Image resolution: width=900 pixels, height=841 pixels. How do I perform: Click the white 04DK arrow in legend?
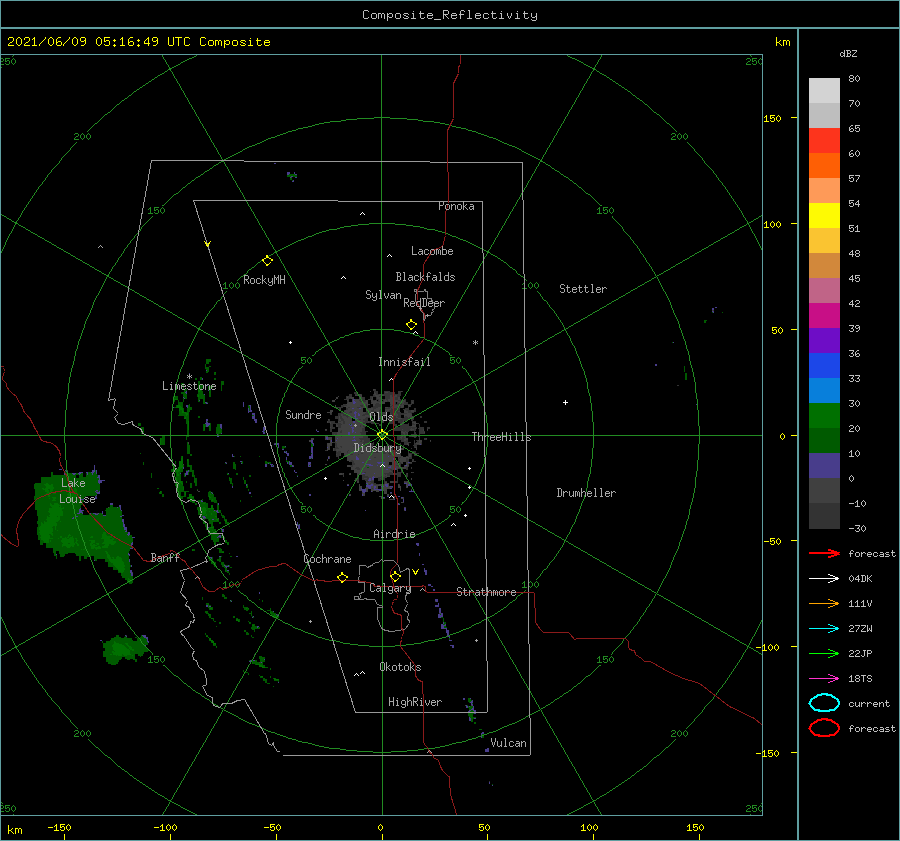click(824, 578)
